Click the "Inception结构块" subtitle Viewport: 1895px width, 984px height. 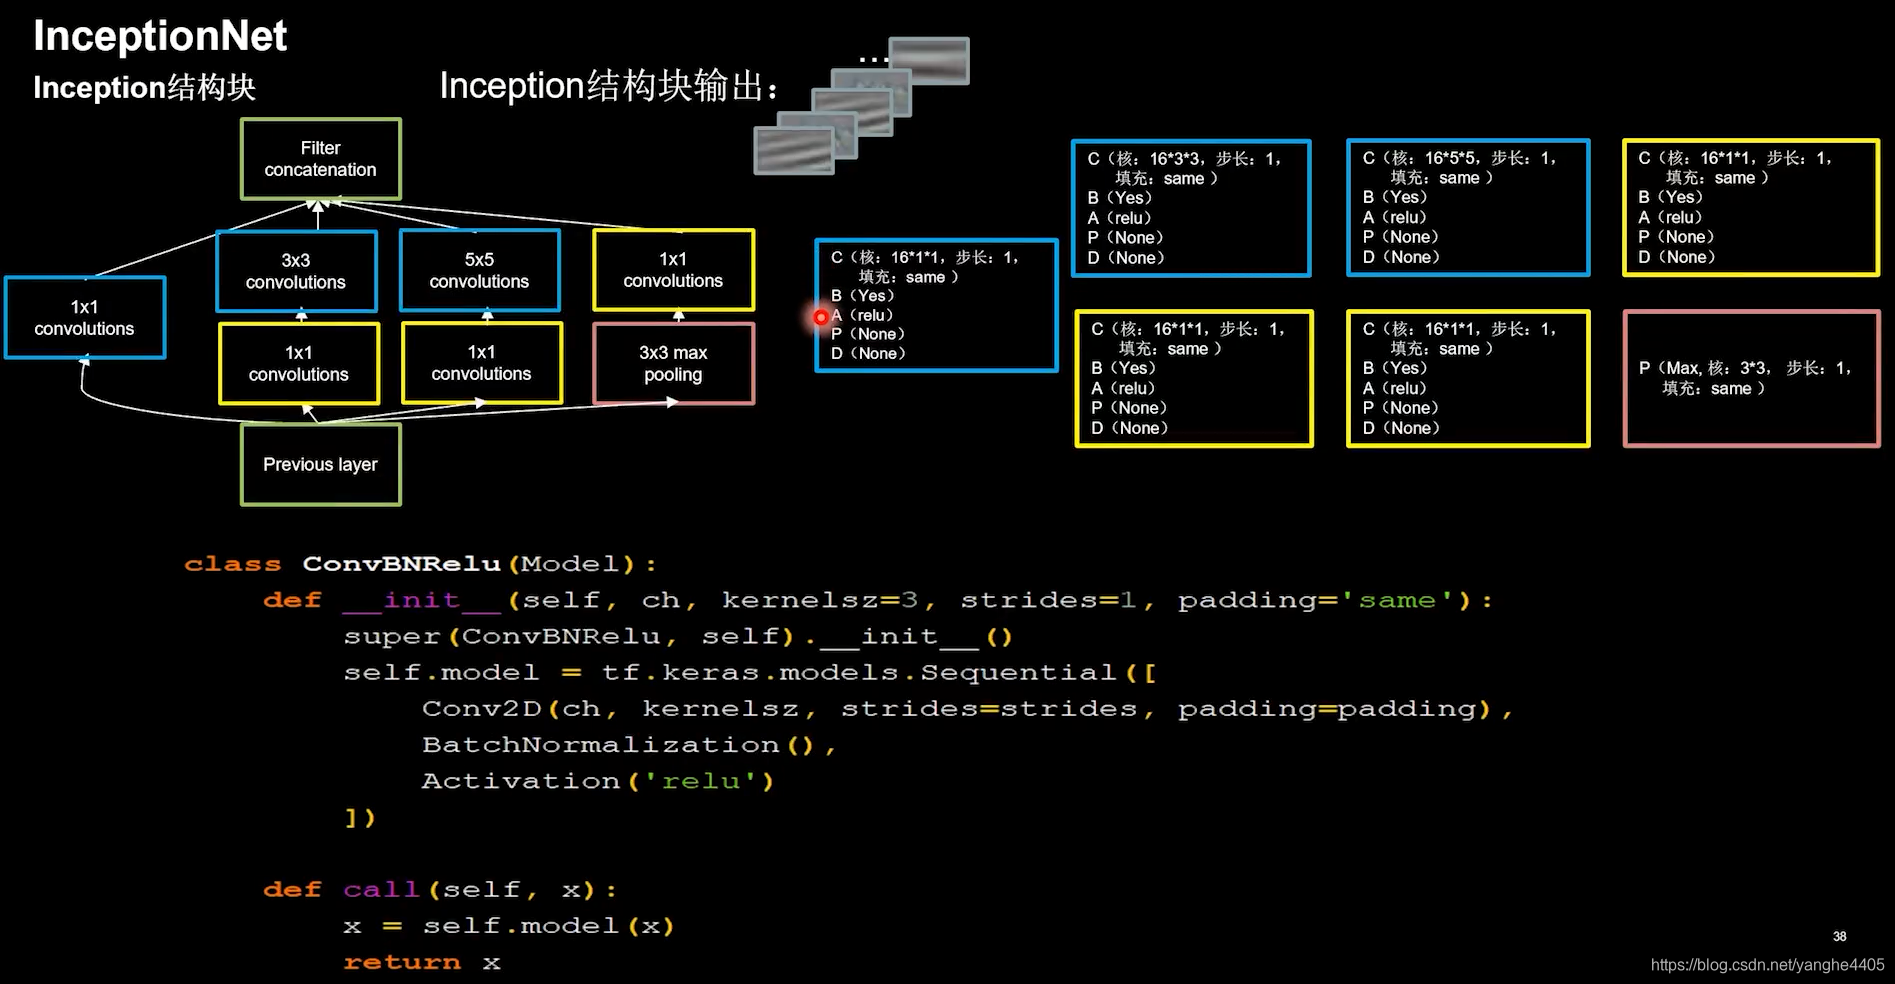(x=144, y=88)
